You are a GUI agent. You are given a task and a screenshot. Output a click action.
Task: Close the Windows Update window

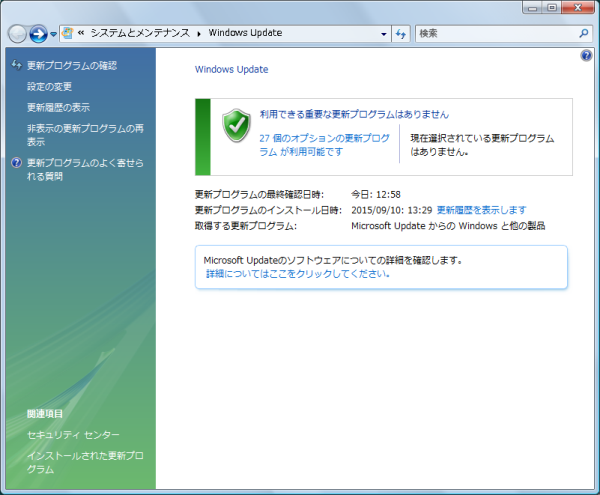click(578, 8)
